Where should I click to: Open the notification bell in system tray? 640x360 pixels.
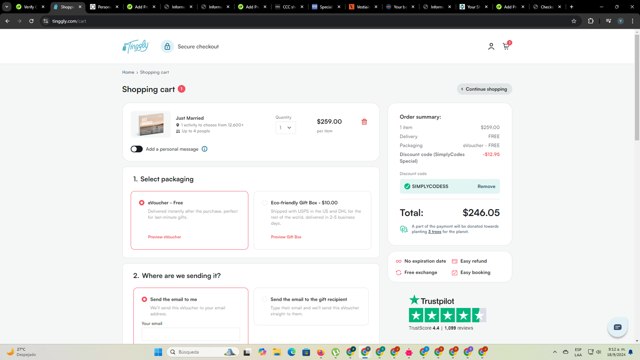631,352
